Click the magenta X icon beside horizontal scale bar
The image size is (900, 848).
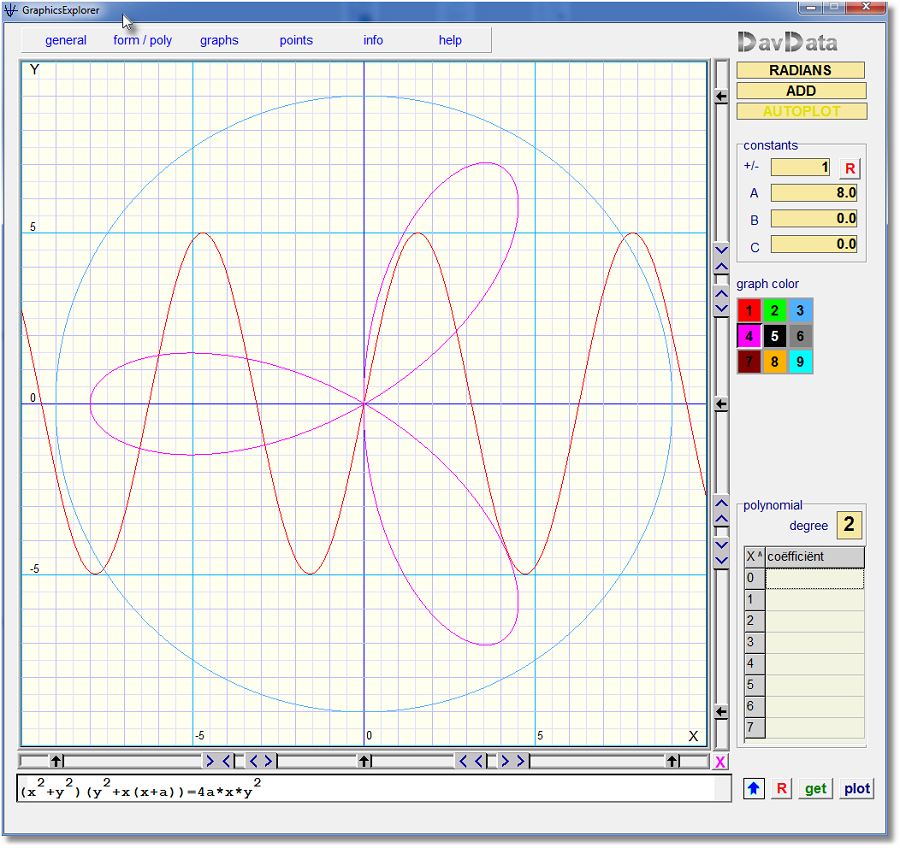tap(720, 762)
